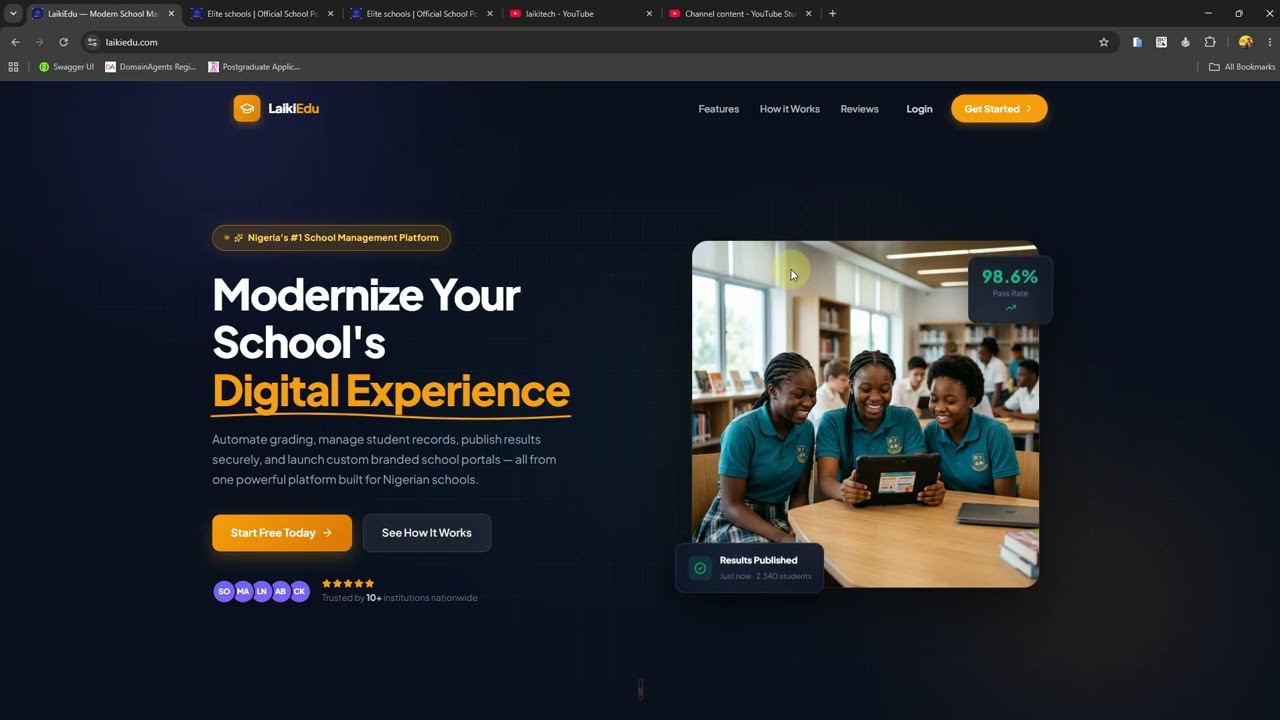Click the forward arrow in browser toolbar

(x=39, y=42)
